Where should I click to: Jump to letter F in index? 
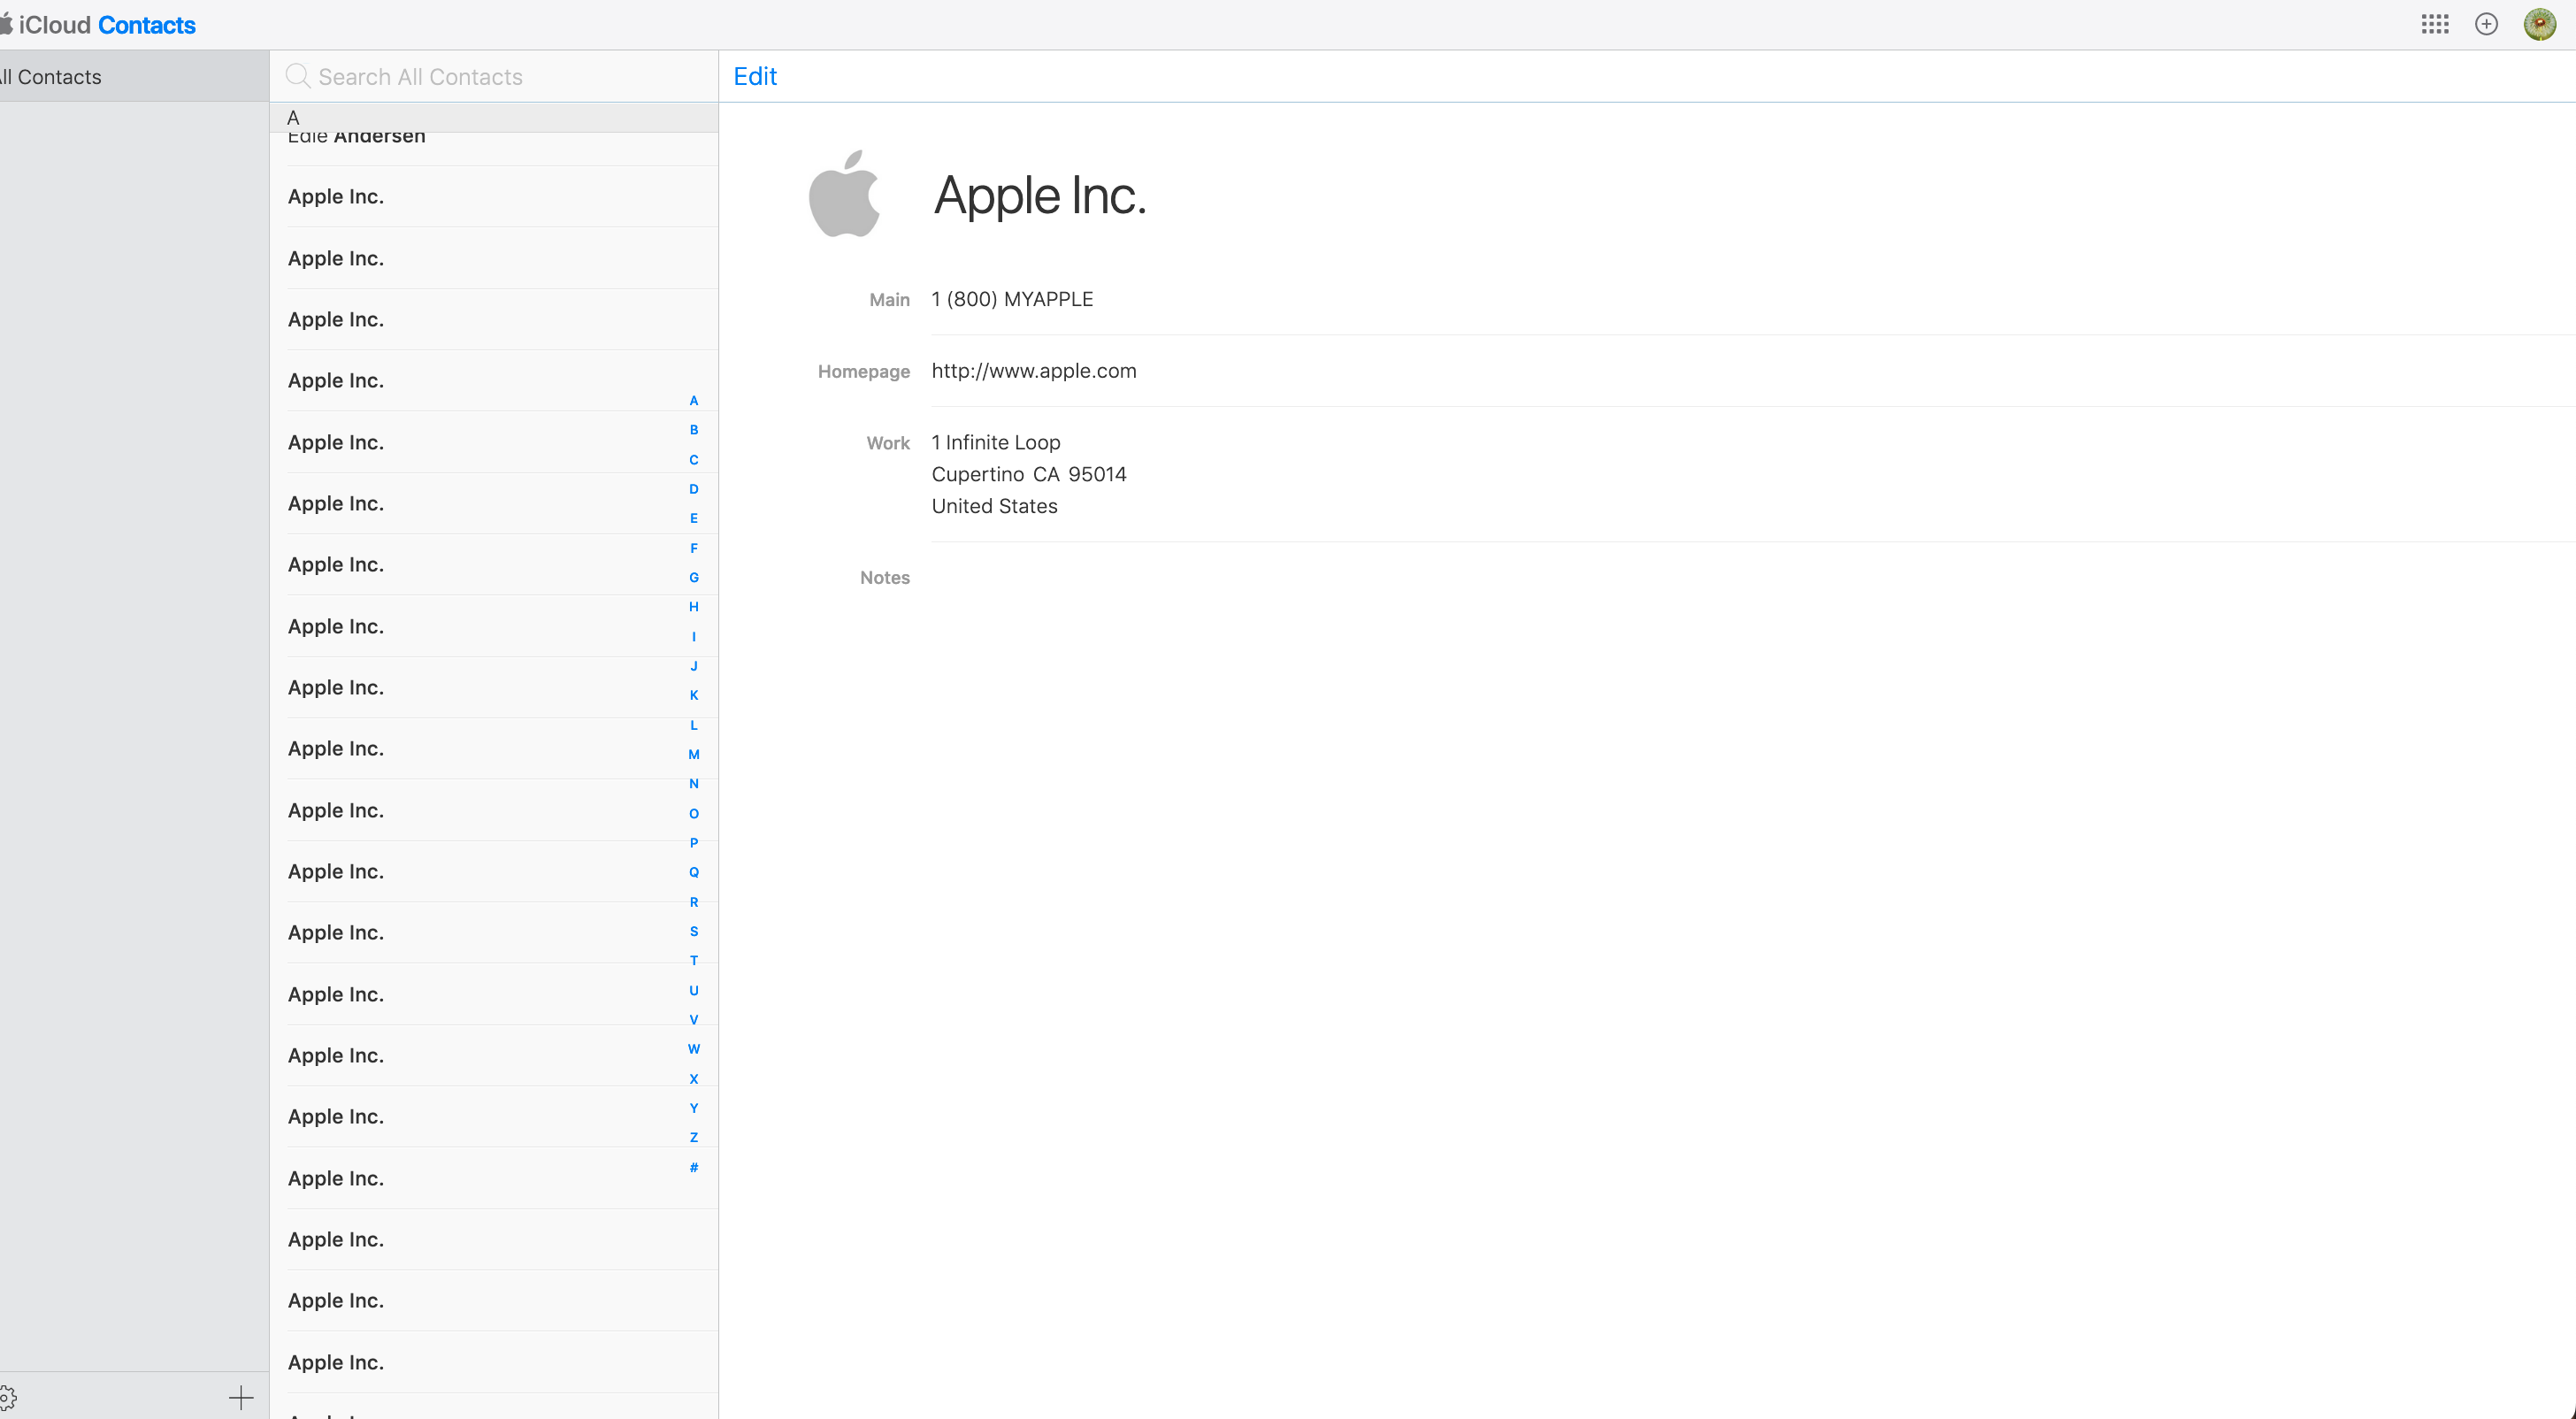click(694, 548)
